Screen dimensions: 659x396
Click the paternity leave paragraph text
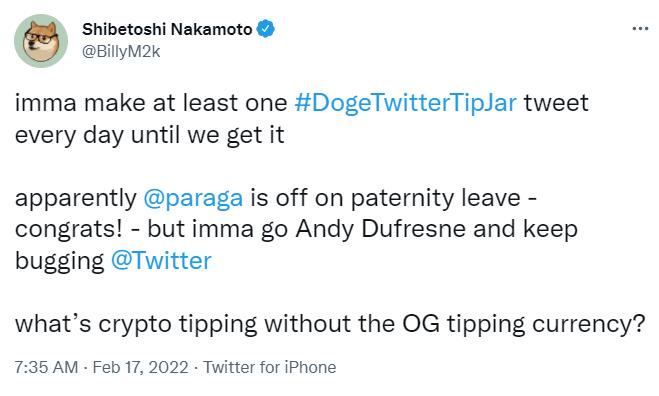296,230
